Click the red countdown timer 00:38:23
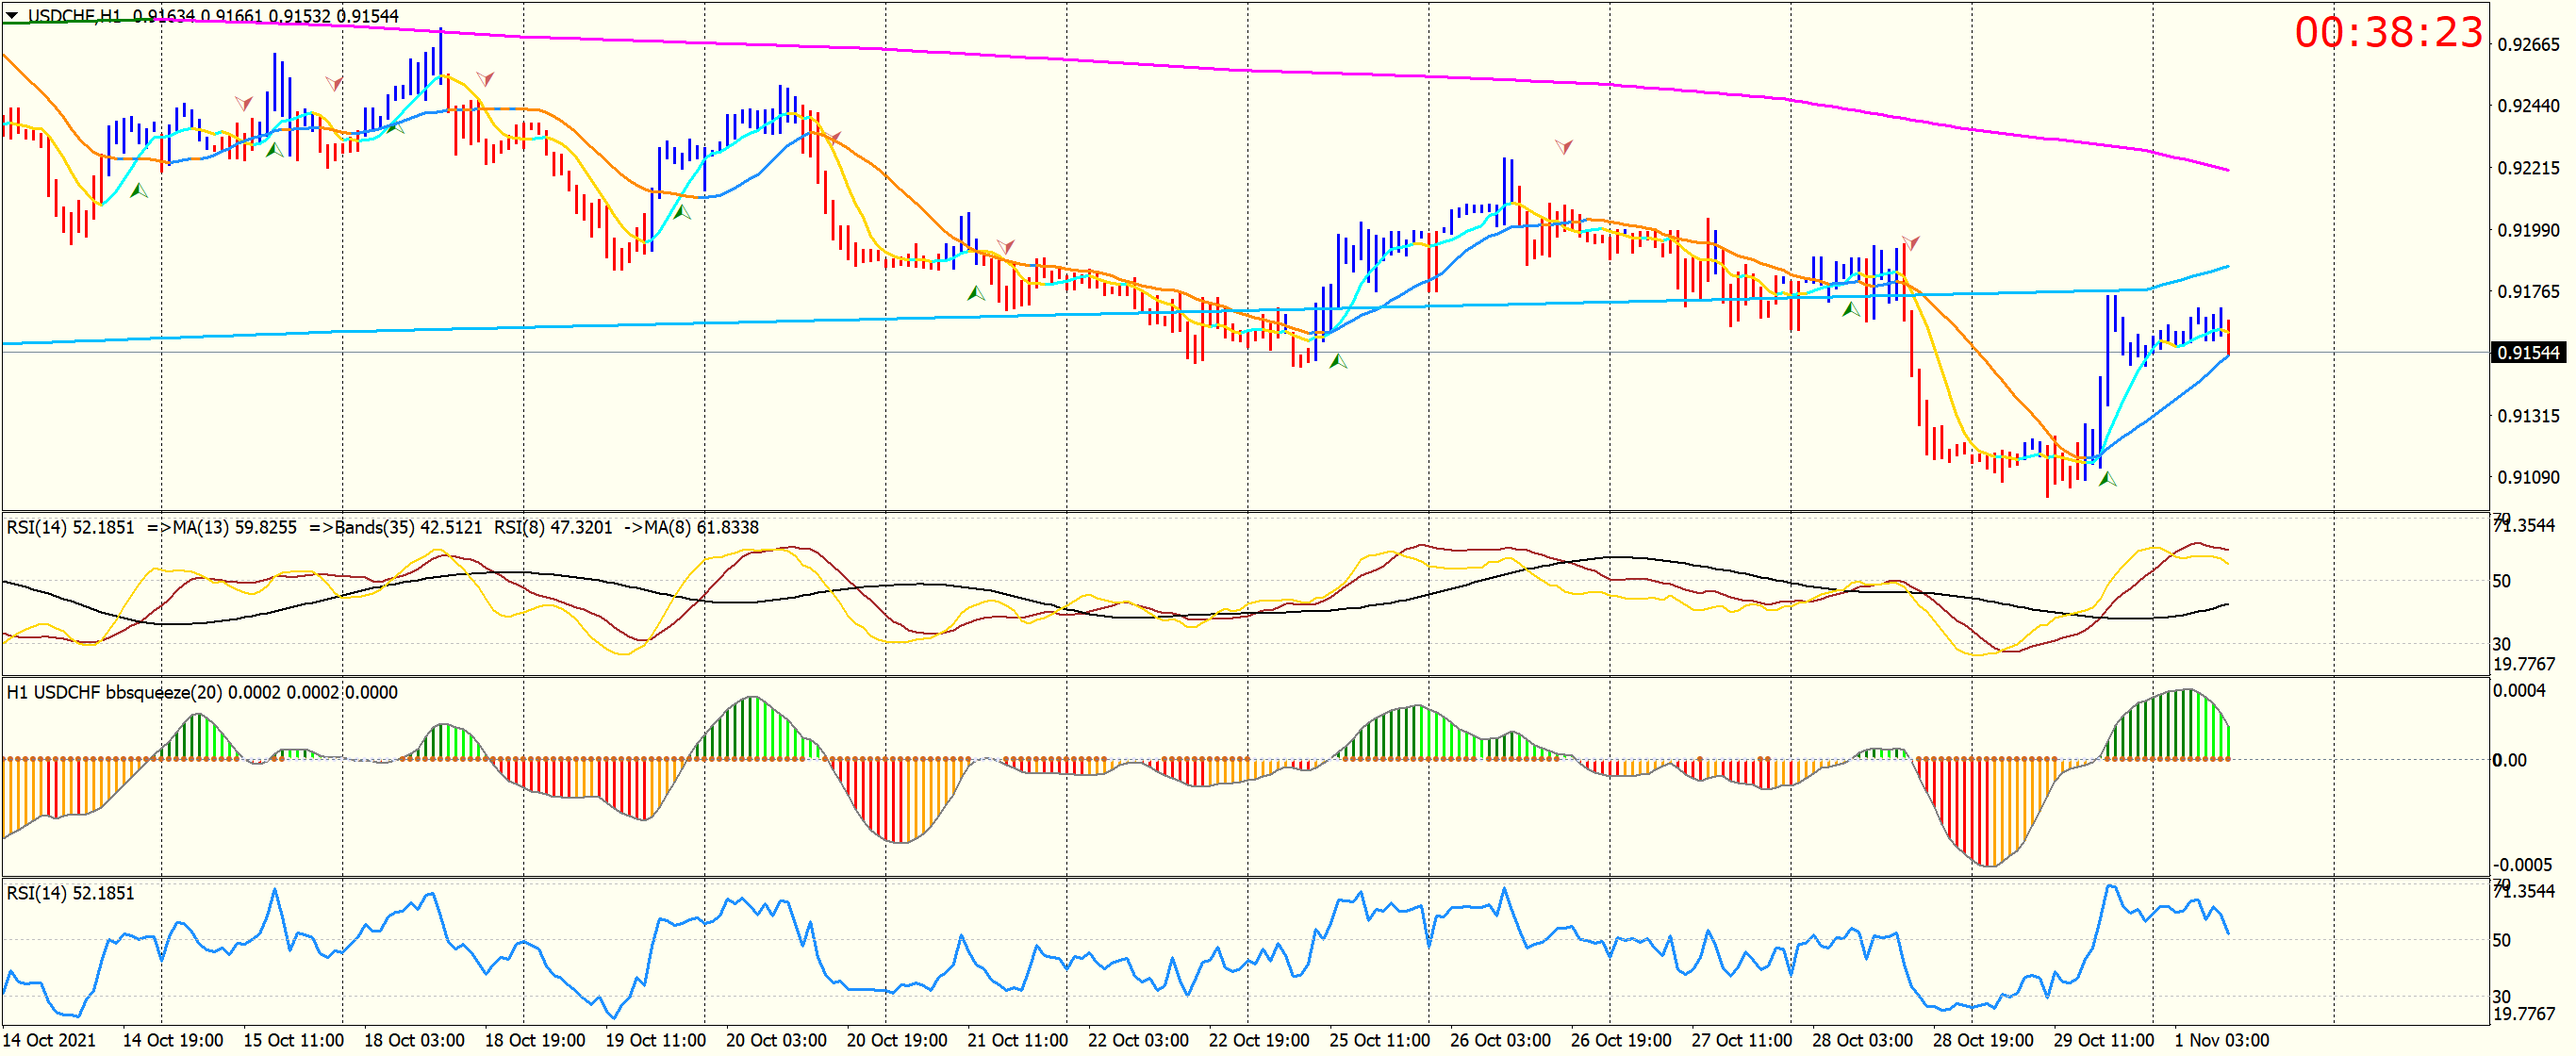Viewport: 2576px width, 1056px height. pyautogui.click(x=2388, y=33)
